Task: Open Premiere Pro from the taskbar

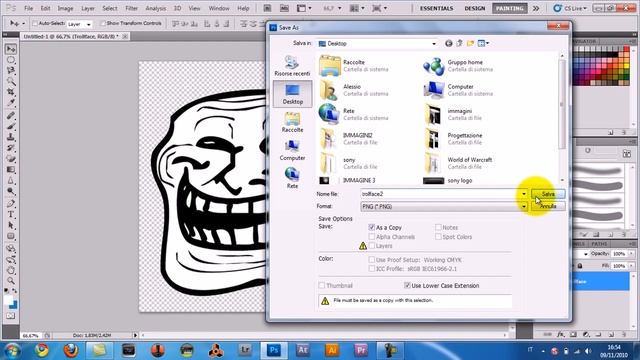Action: (x=361, y=350)
